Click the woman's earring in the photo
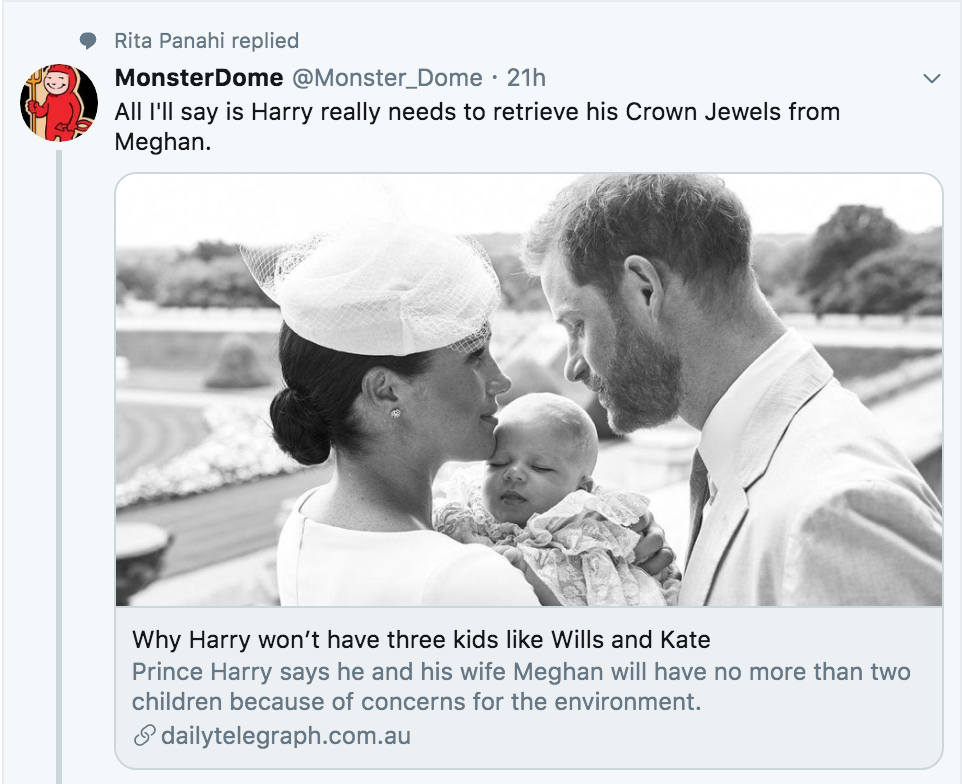 [x=396, y=413]
